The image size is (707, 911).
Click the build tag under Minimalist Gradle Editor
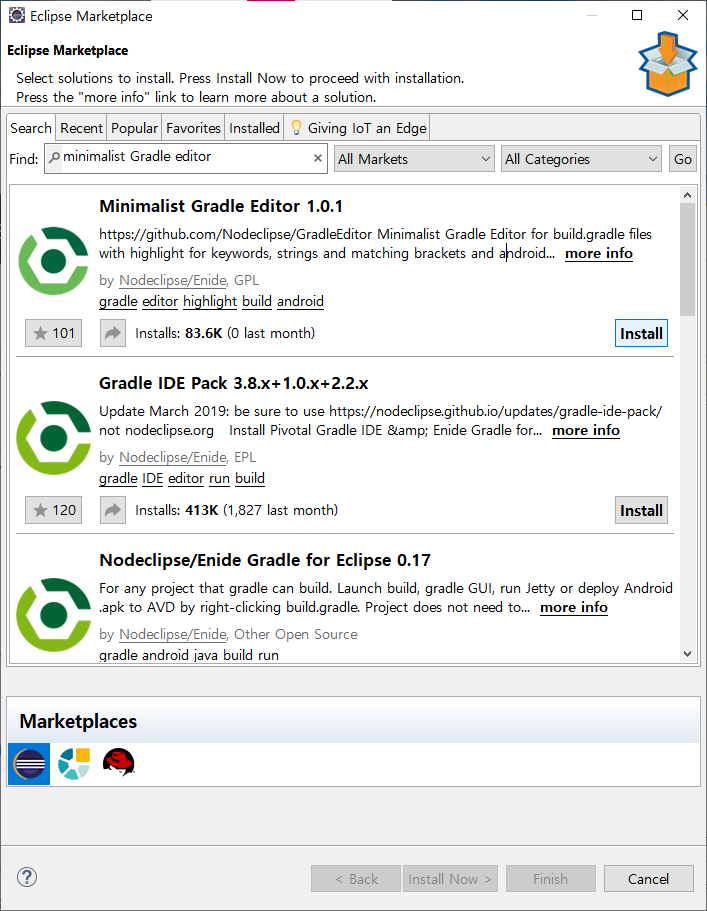[x=257, y=301]
